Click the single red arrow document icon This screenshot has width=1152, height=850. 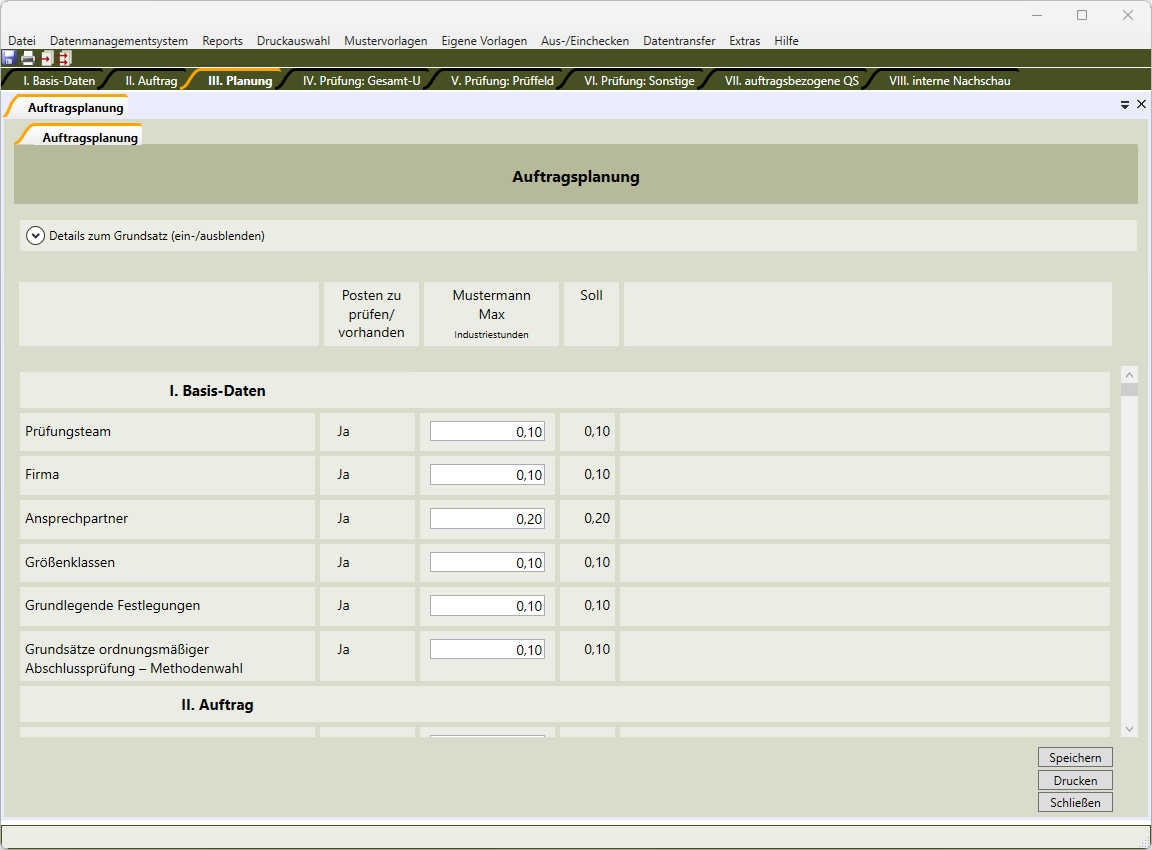pyautogui.click(x=46, y=58)
